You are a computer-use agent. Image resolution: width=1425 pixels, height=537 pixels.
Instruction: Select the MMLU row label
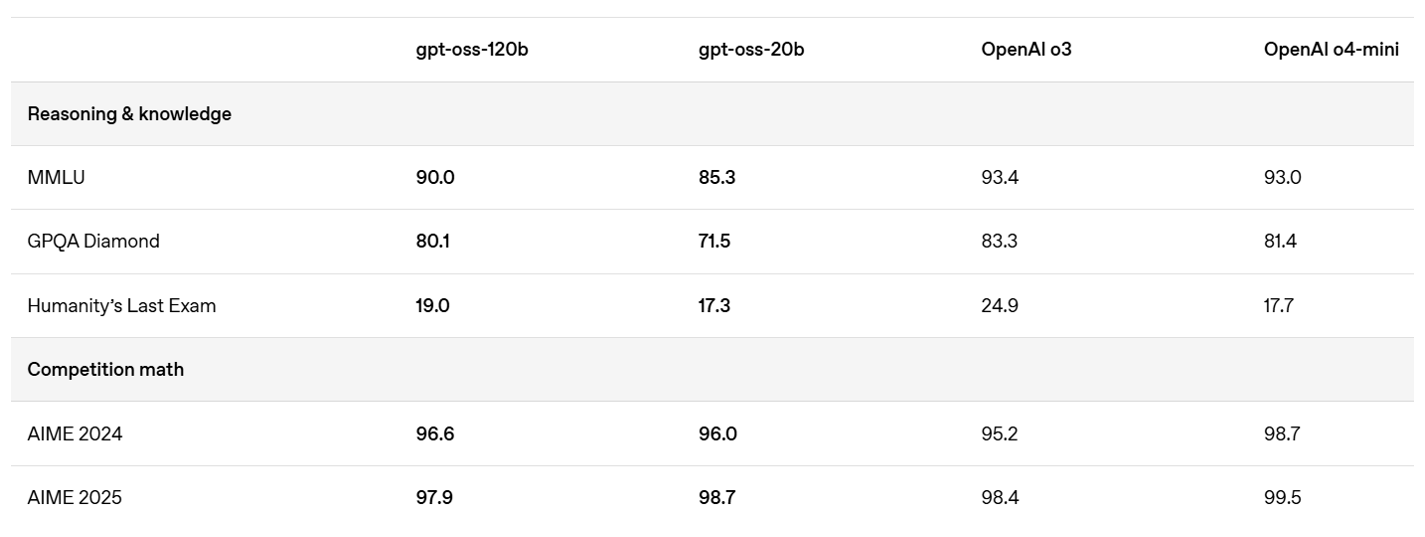tap(56, 177)
